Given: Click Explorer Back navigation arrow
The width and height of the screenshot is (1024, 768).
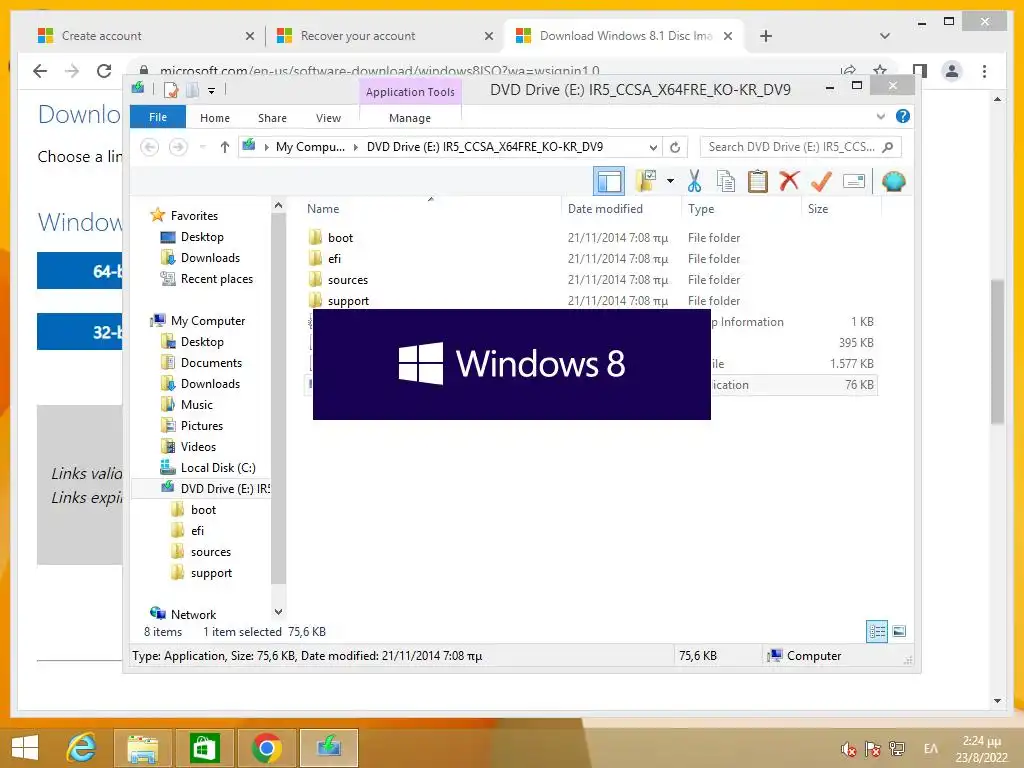Looking at the screenshot, I should tap(150, 147).
